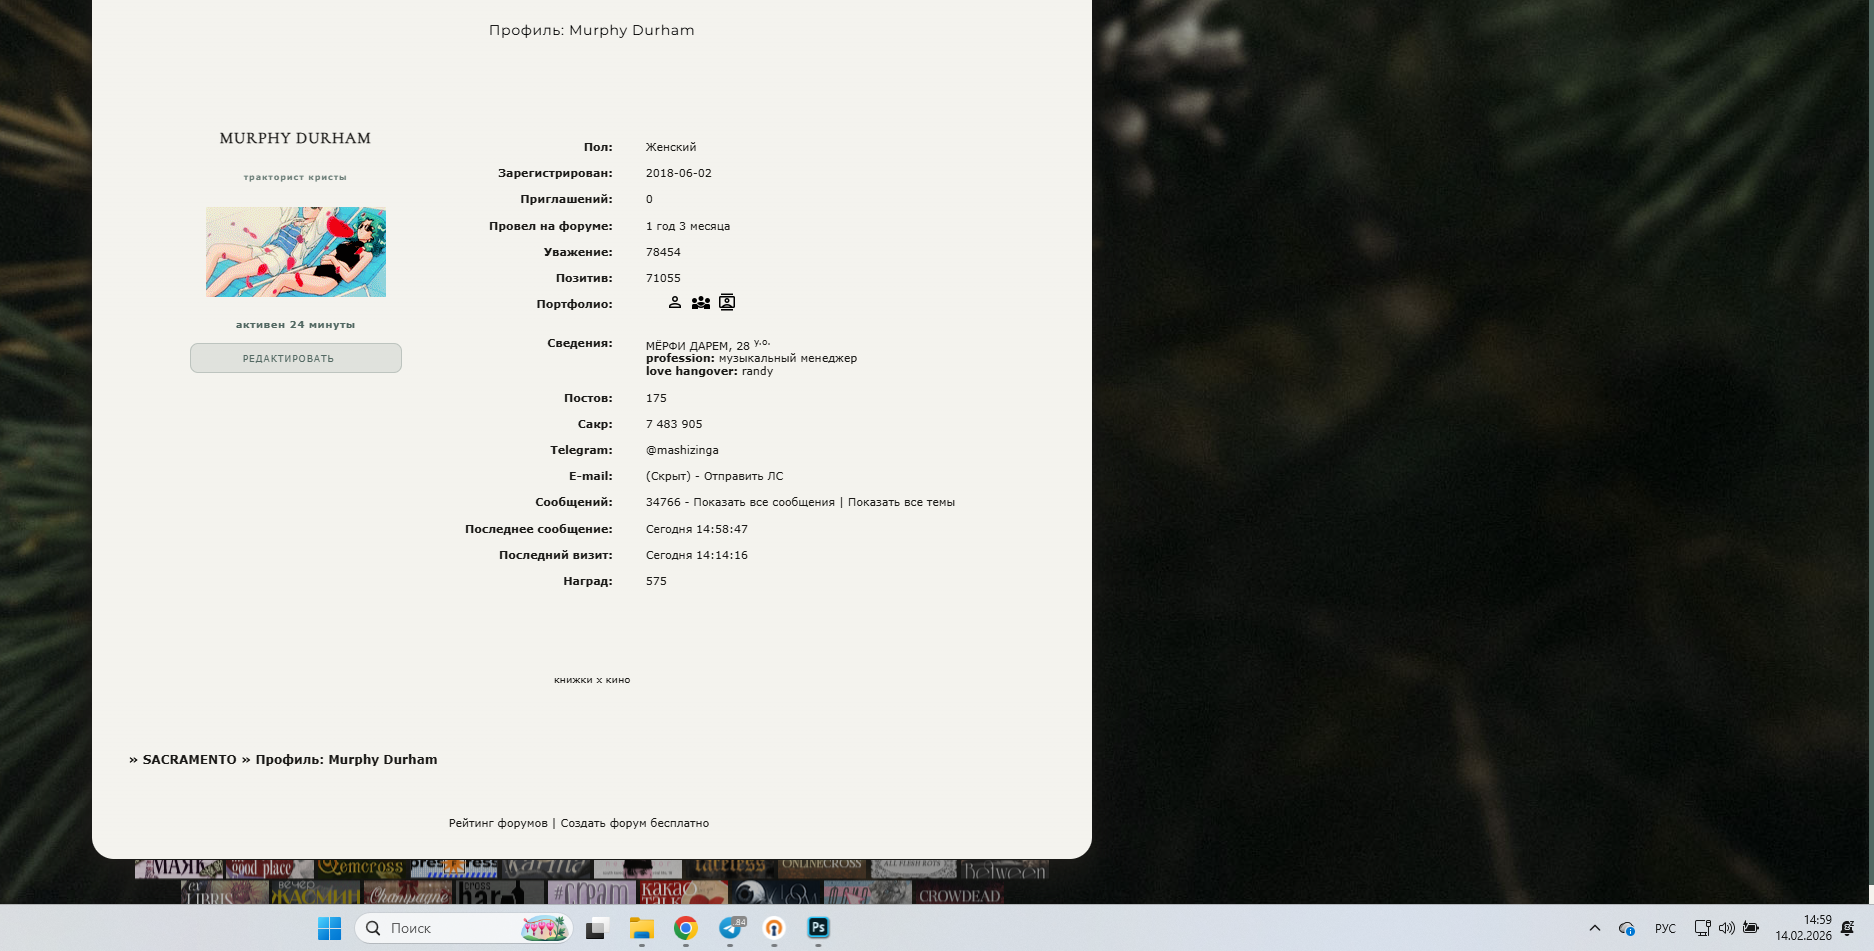
Task: Switch the РУС input language
Action: 1665,928
